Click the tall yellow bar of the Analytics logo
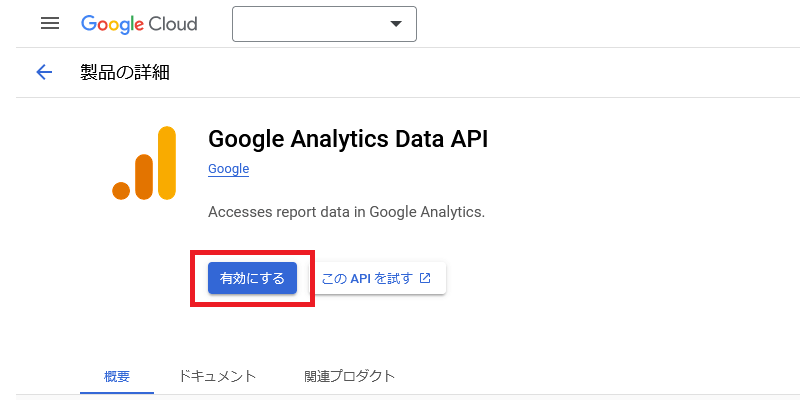 pyautogui.click(x=167, y=161)
